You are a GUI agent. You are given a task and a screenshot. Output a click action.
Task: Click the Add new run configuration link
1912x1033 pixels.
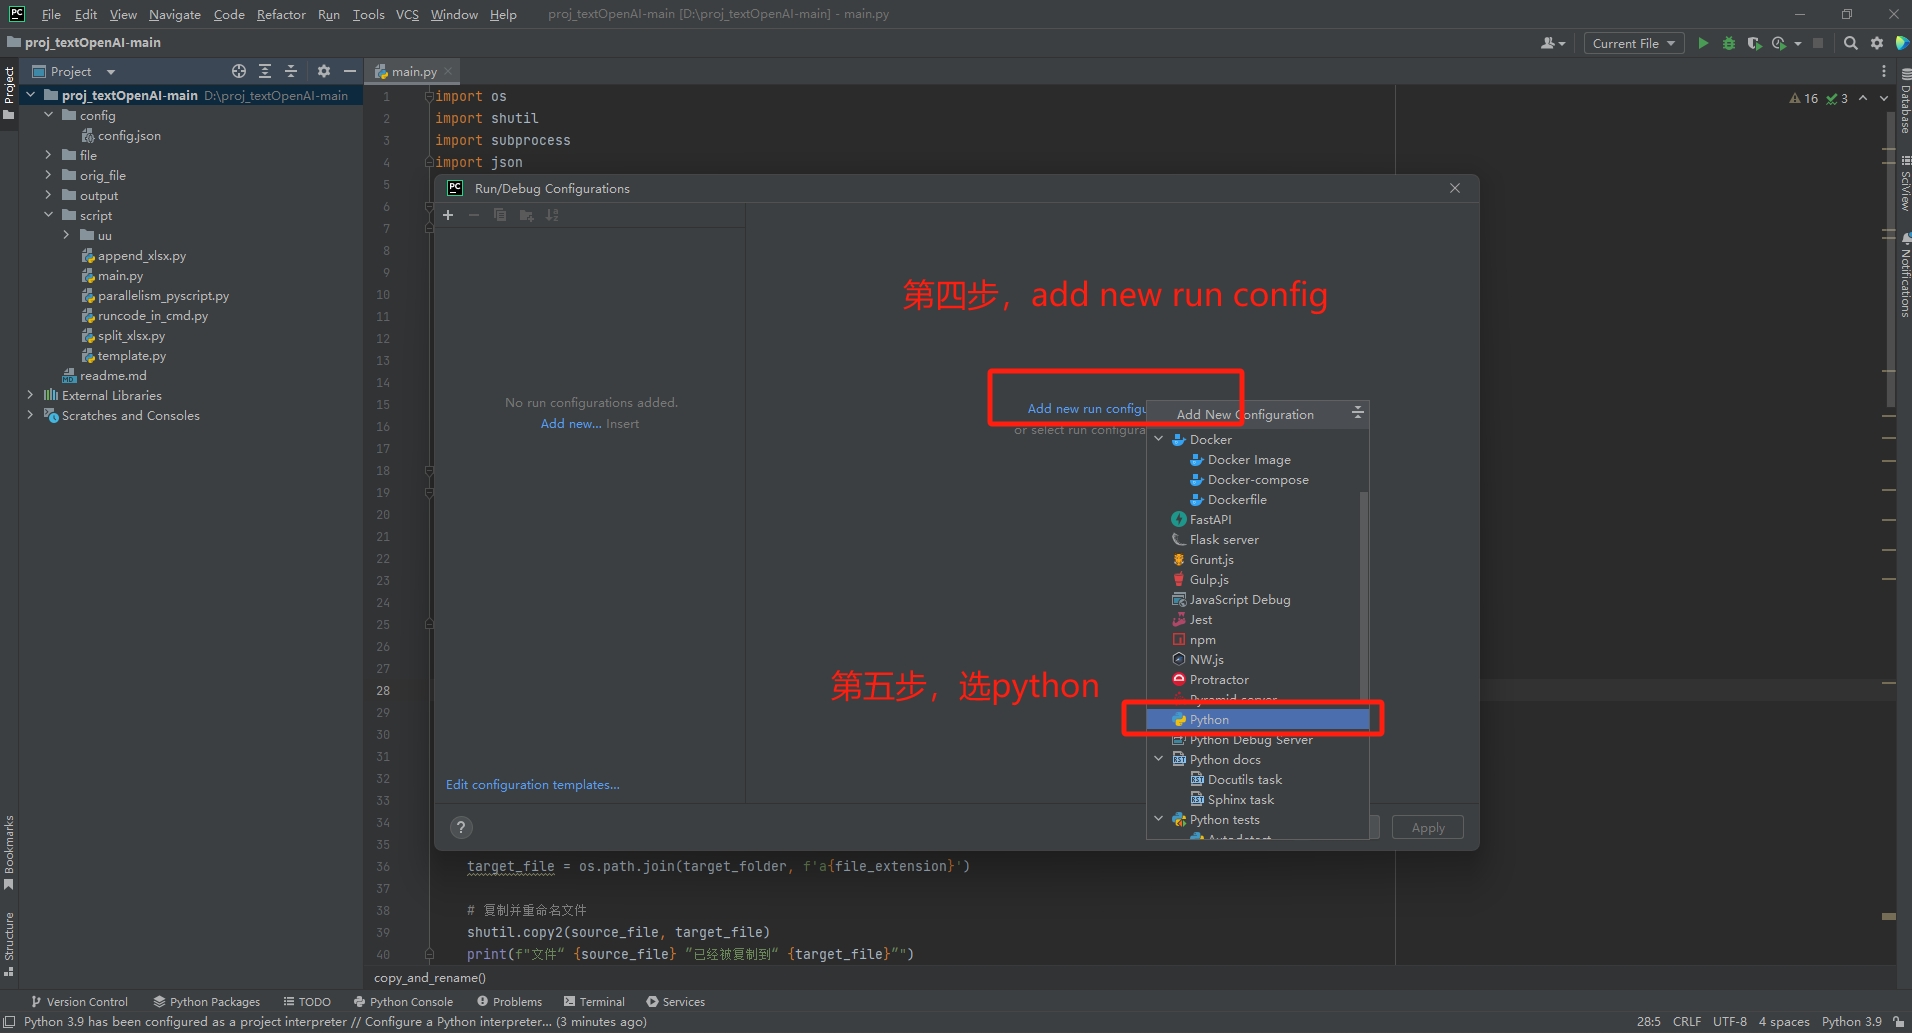tap(1086, 408)
